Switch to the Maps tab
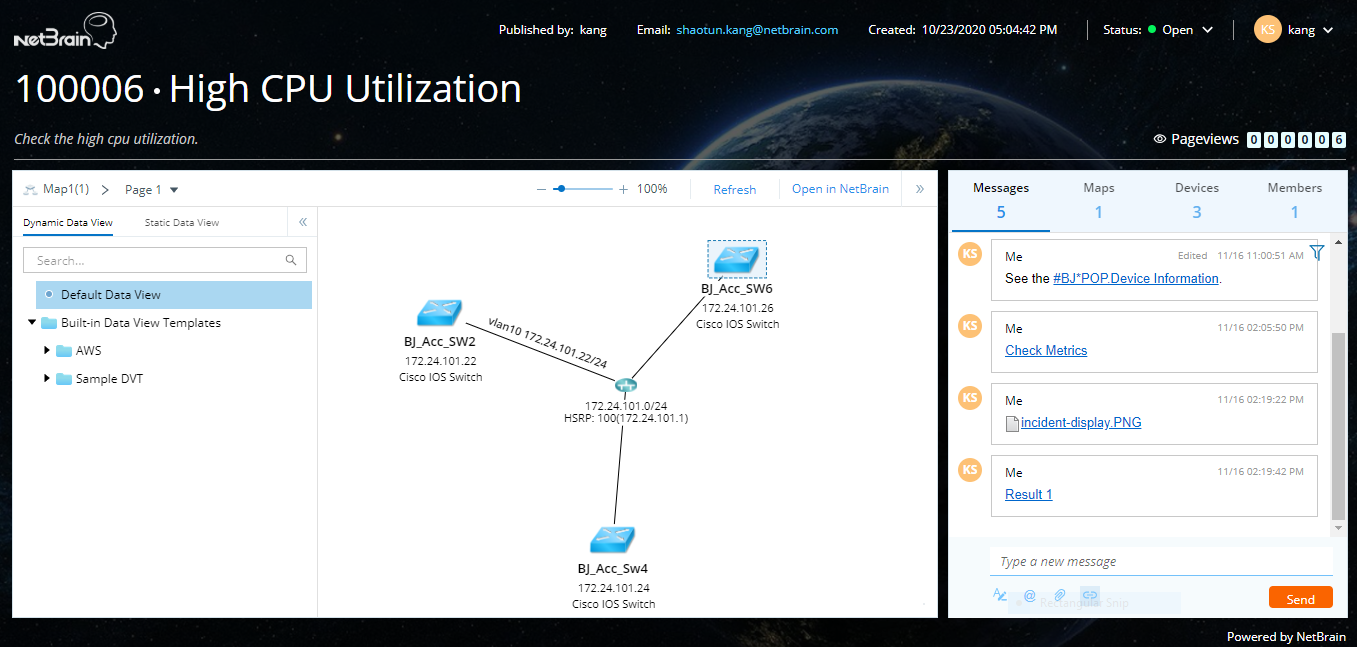 pos(1099,200)
